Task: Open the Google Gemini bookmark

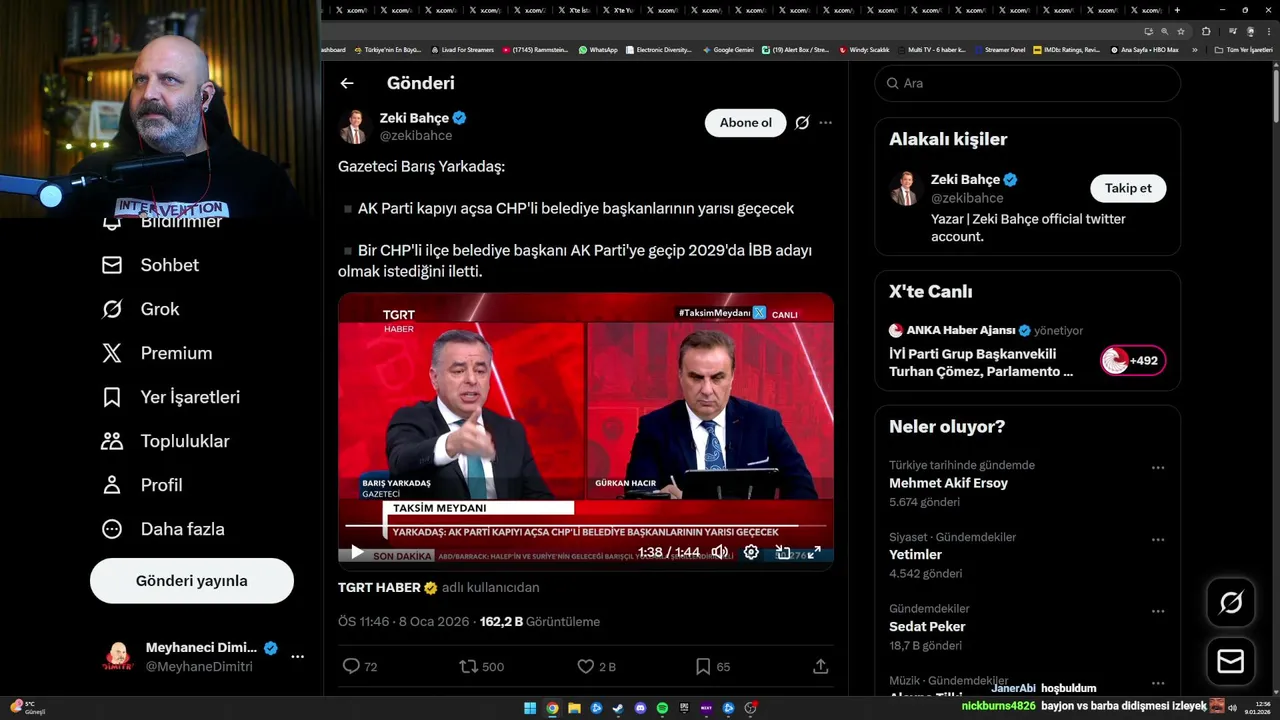Action: pos(728,50)
